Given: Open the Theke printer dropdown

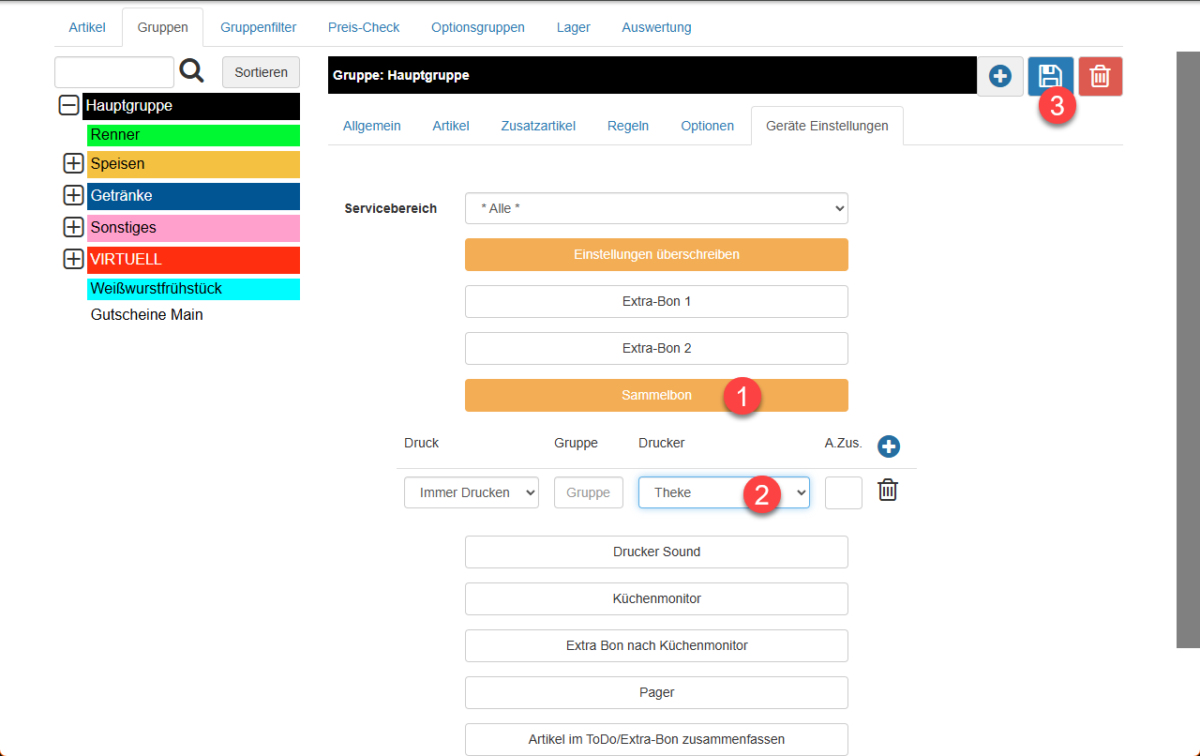Looking at the screenshot, I should click(723, 492).
